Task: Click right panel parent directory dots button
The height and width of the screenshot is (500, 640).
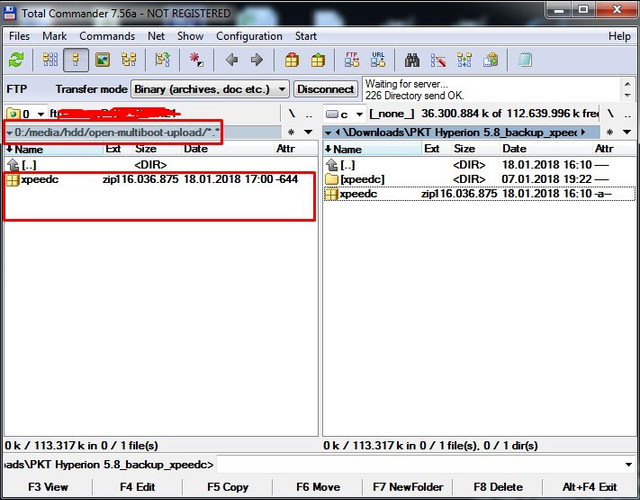Action: 628,114
